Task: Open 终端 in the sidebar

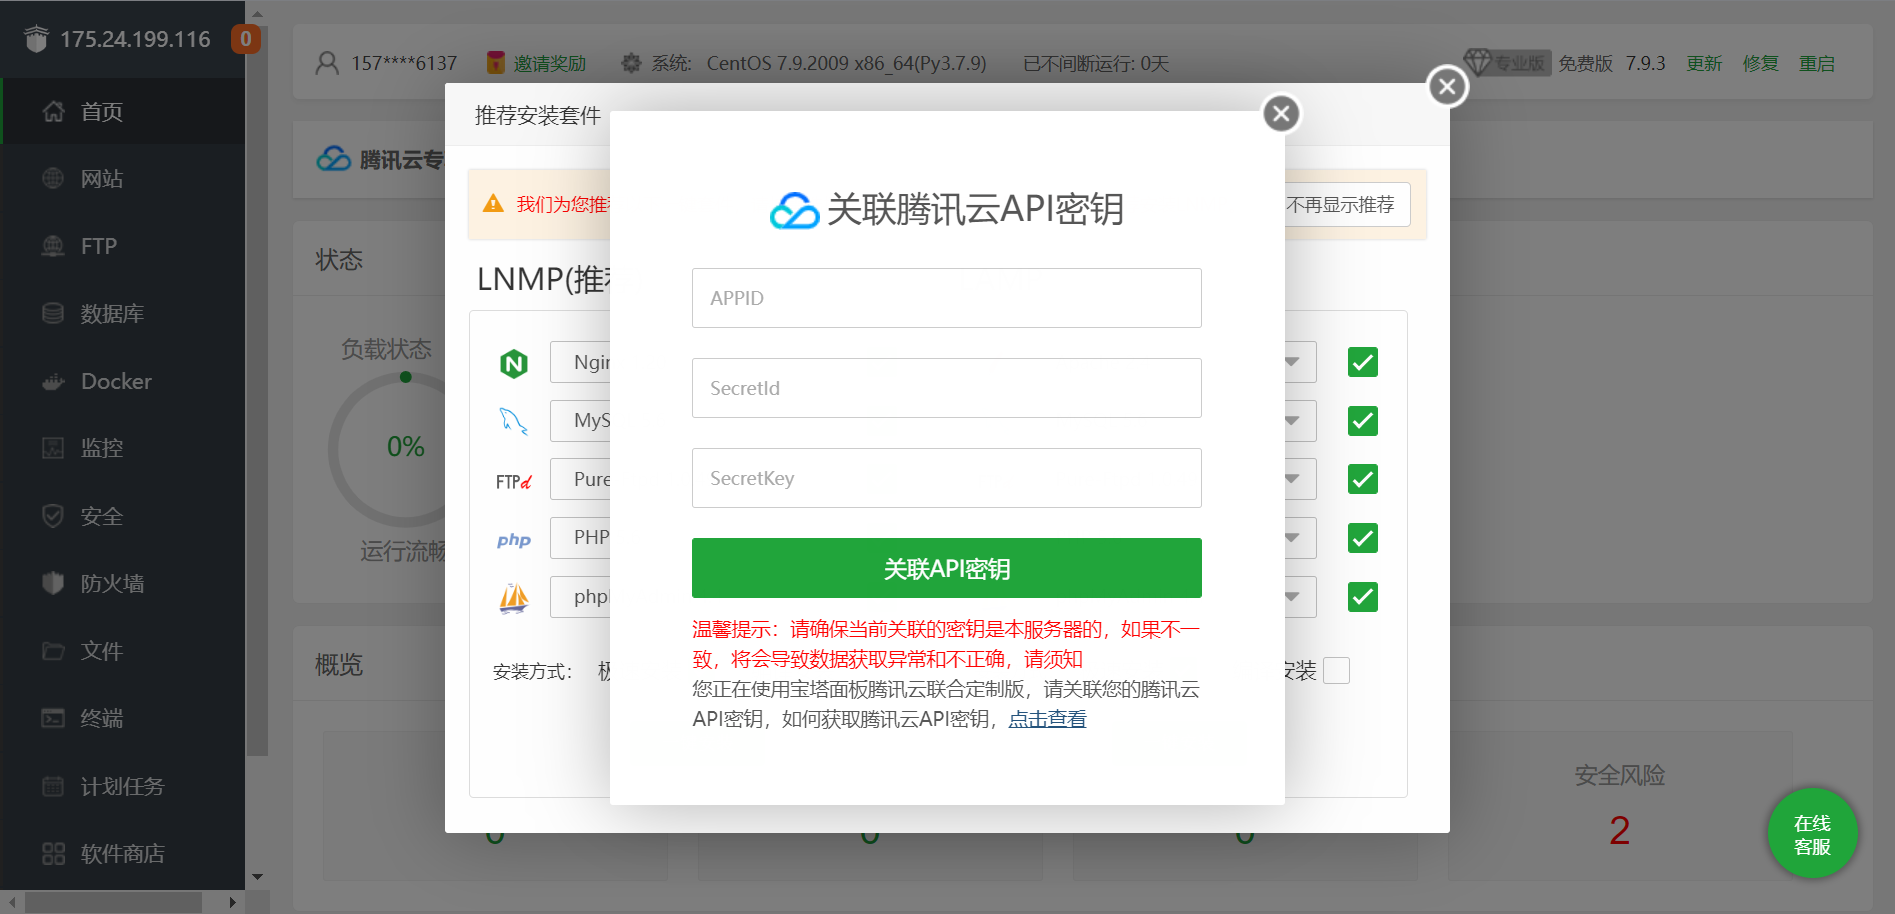Action: [122, 718]
